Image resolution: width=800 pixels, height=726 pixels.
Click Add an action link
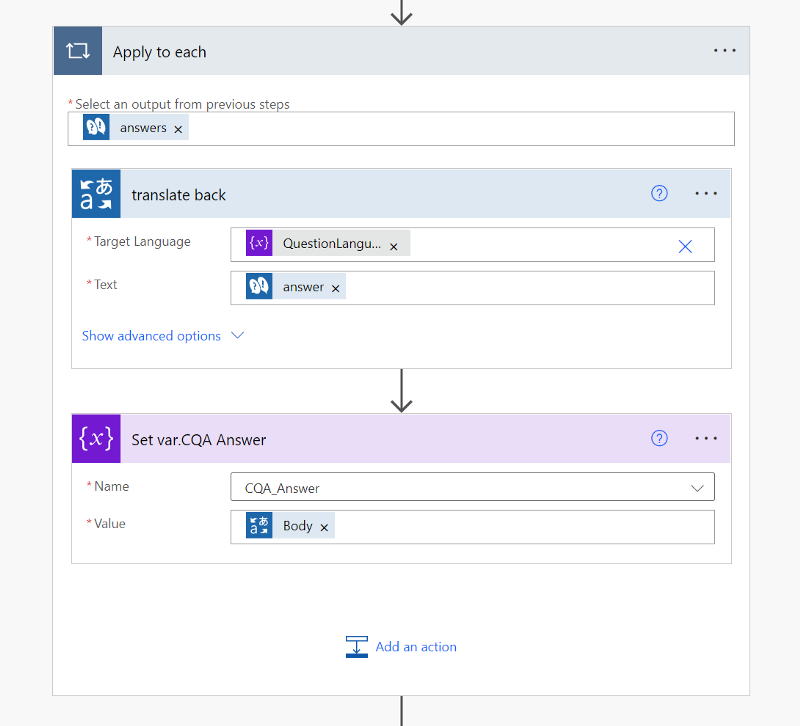pos(416,646)
